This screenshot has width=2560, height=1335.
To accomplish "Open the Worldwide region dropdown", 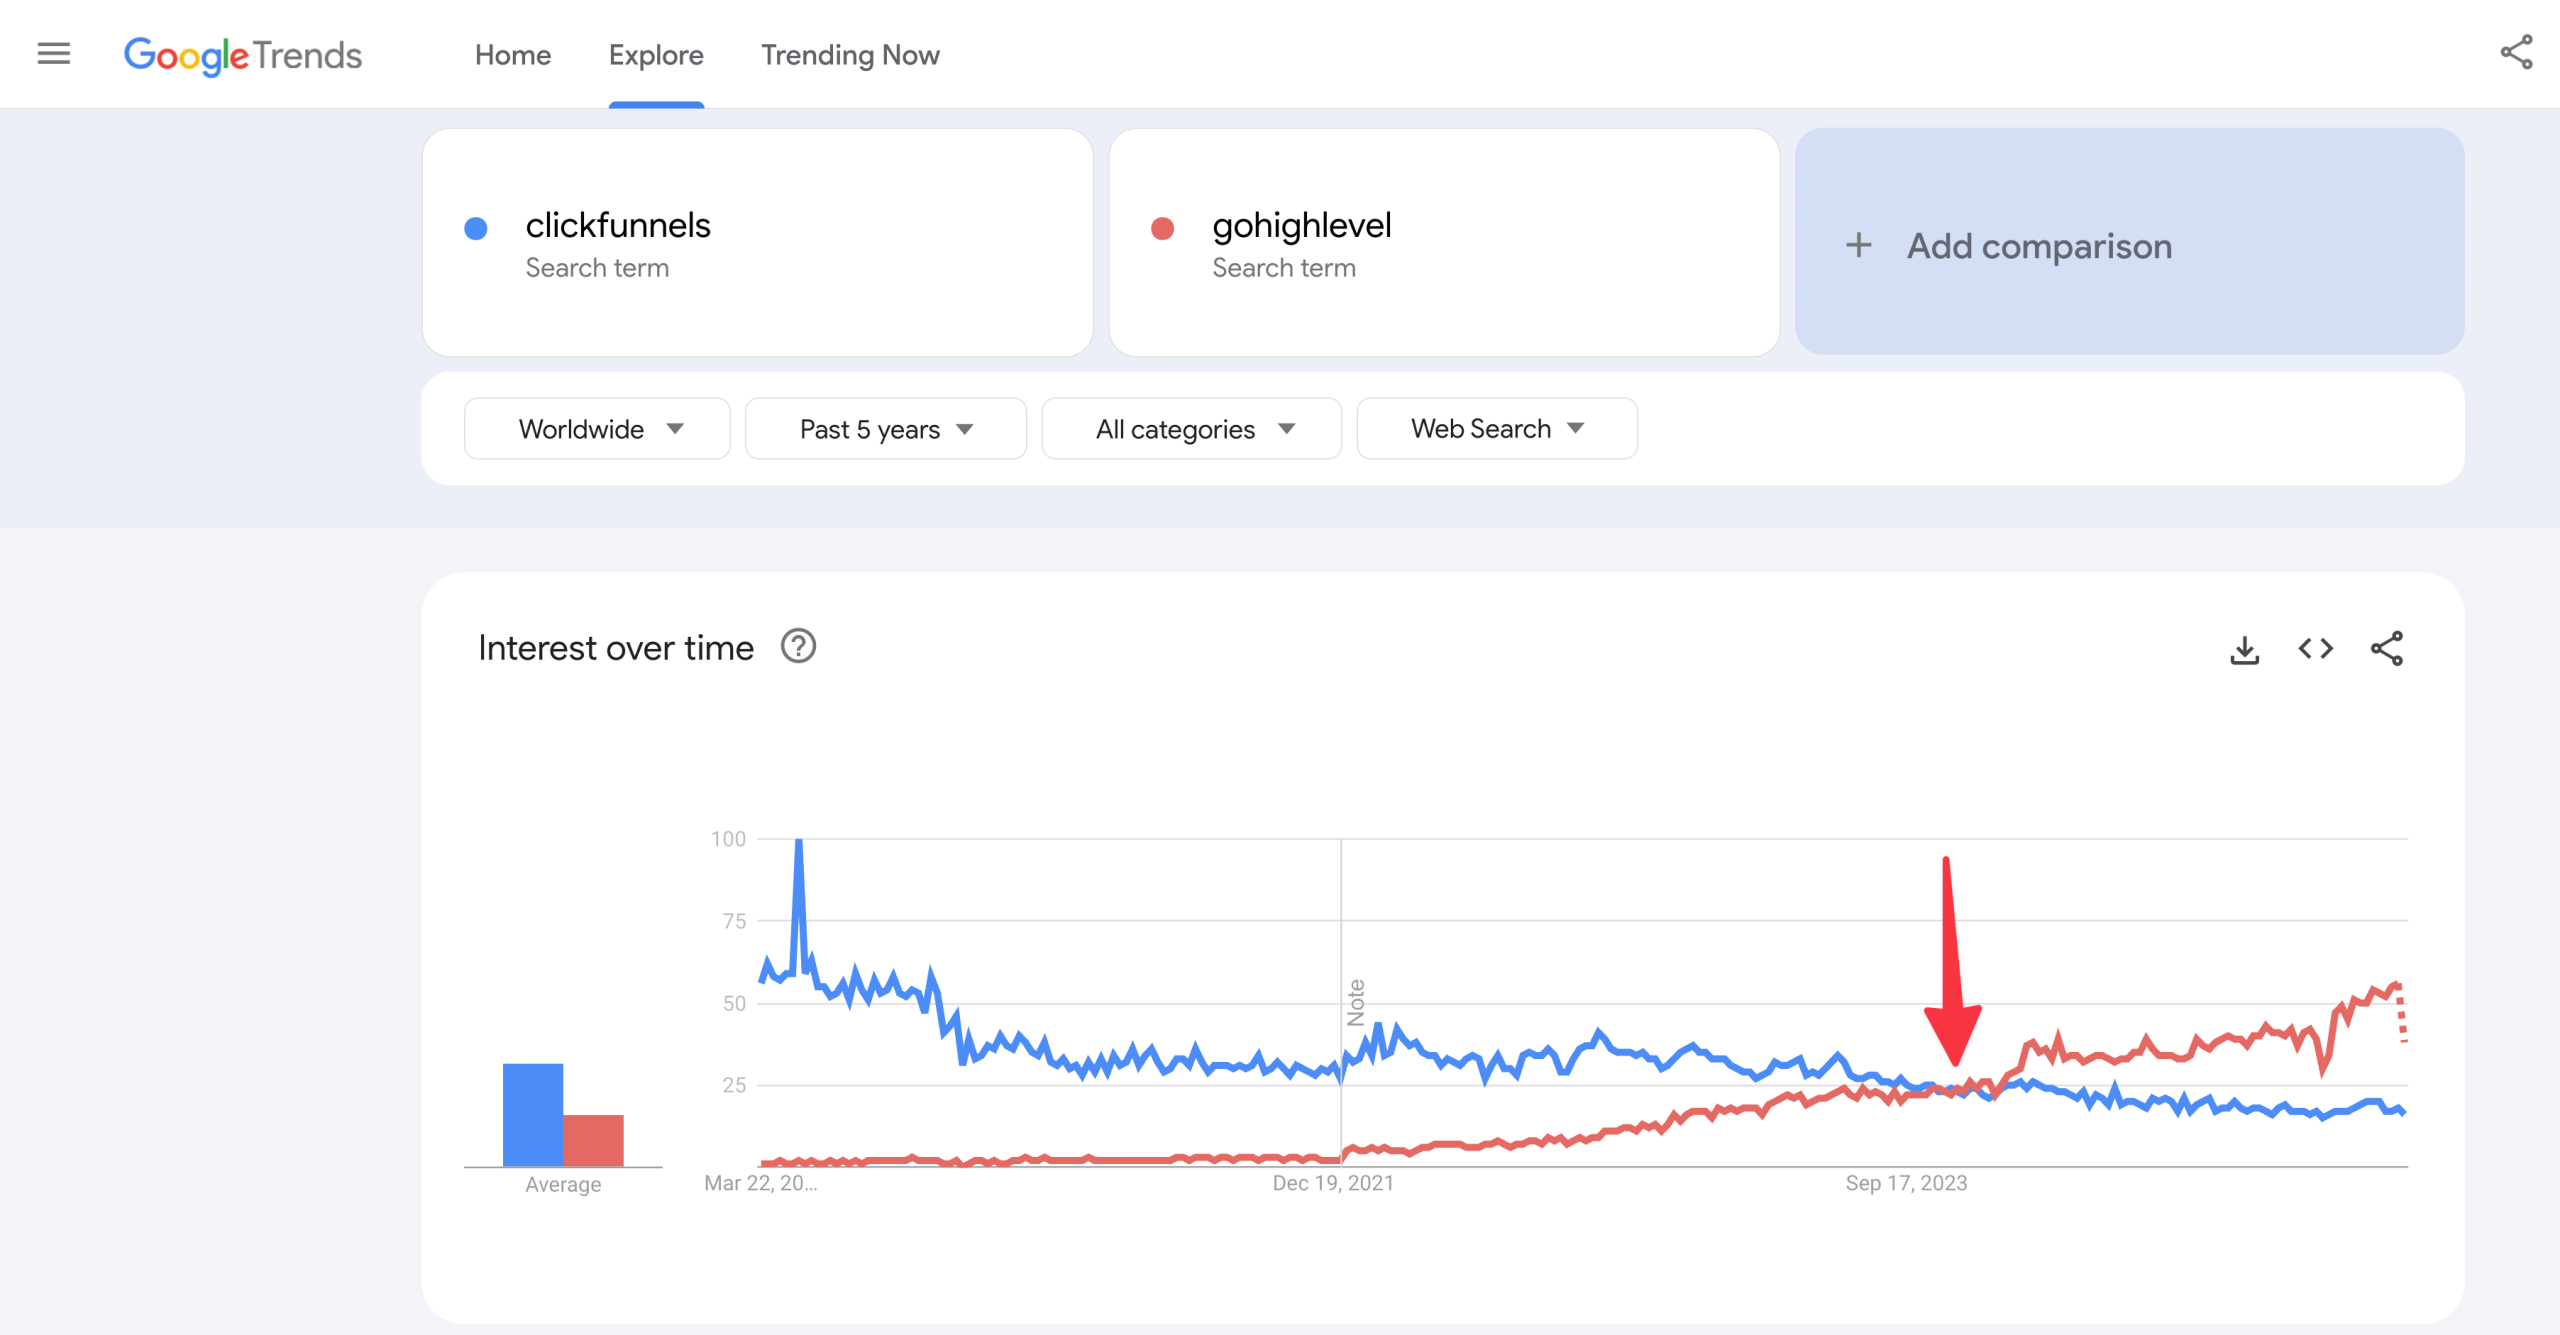I will click(x=597, y=428).
